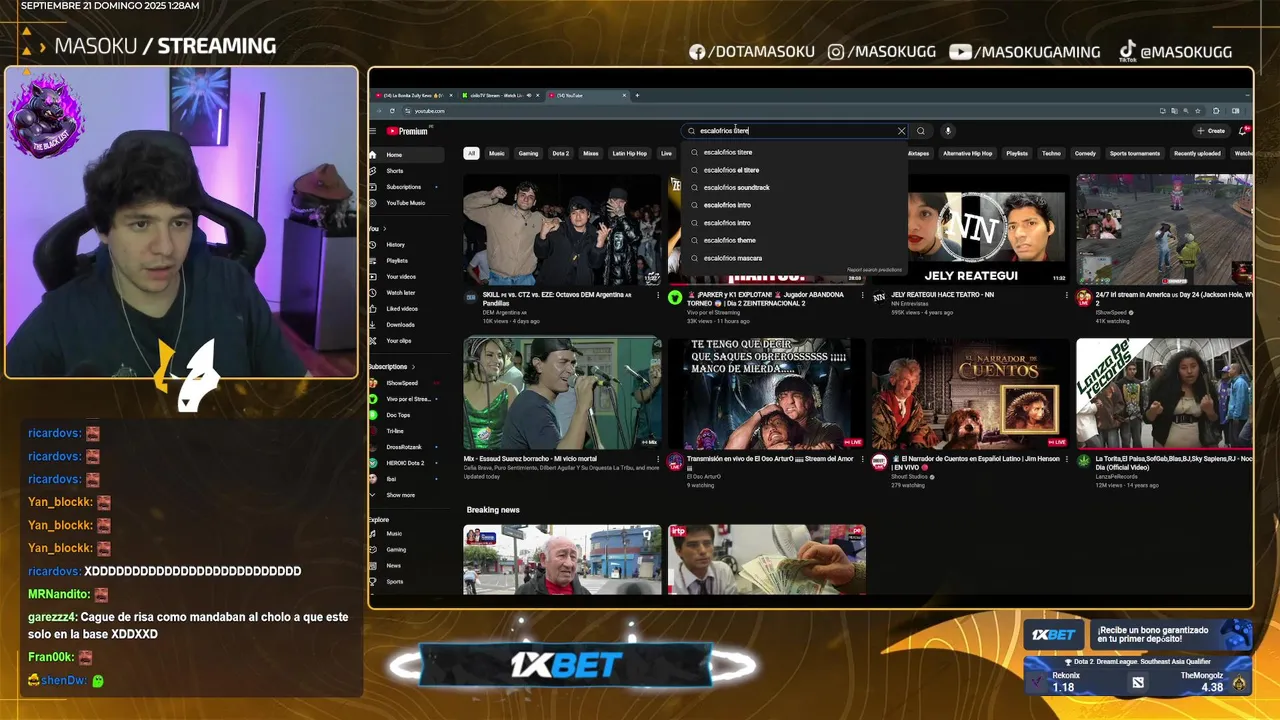The image size is (1280, 720).
Task: Clear the search box with X
Action: [x=901, y=131]
